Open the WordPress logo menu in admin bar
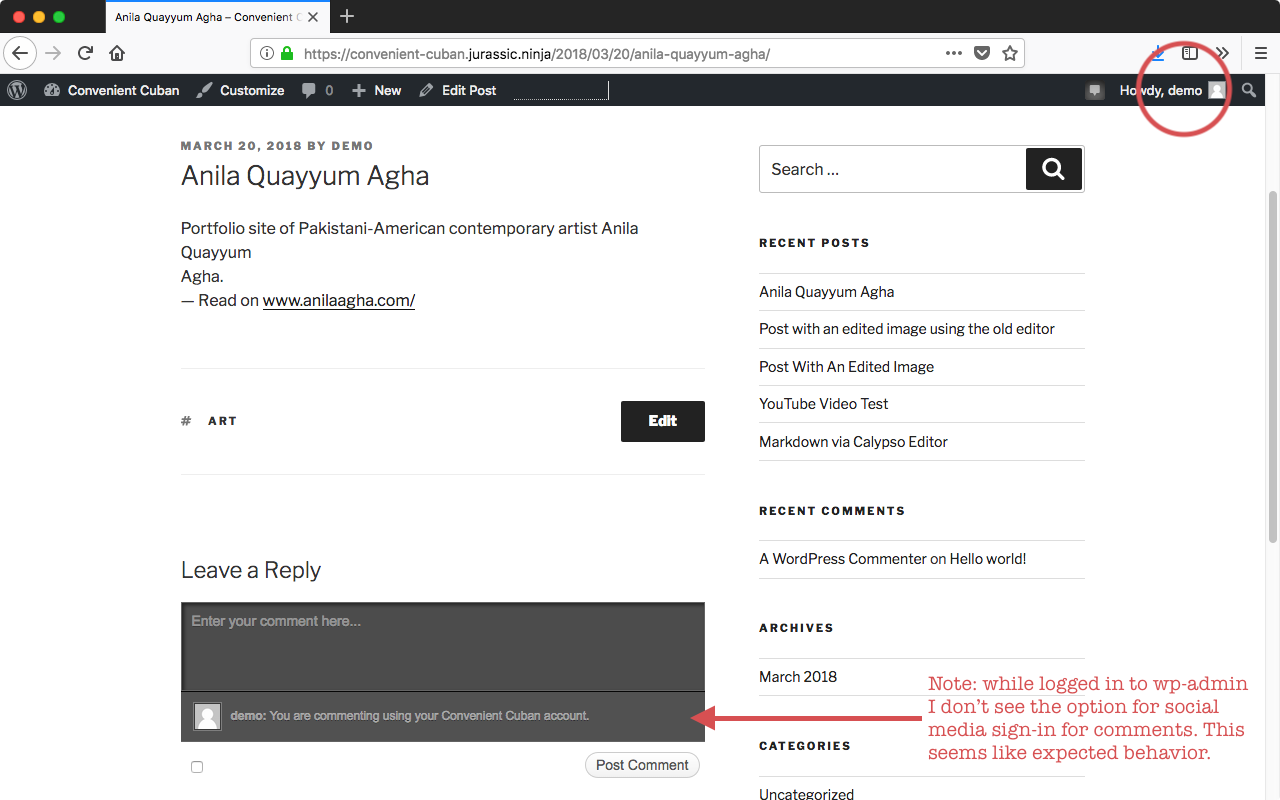 point(17,90)
